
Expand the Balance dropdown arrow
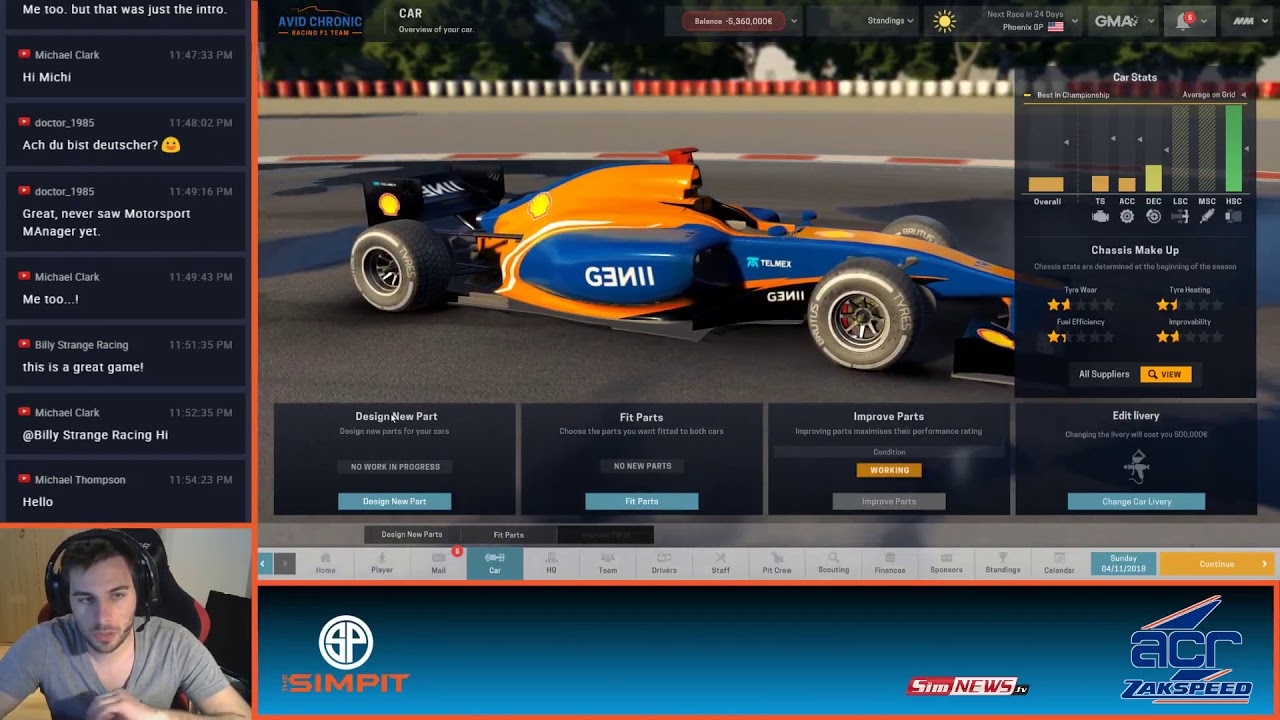(x=794, y=21)
